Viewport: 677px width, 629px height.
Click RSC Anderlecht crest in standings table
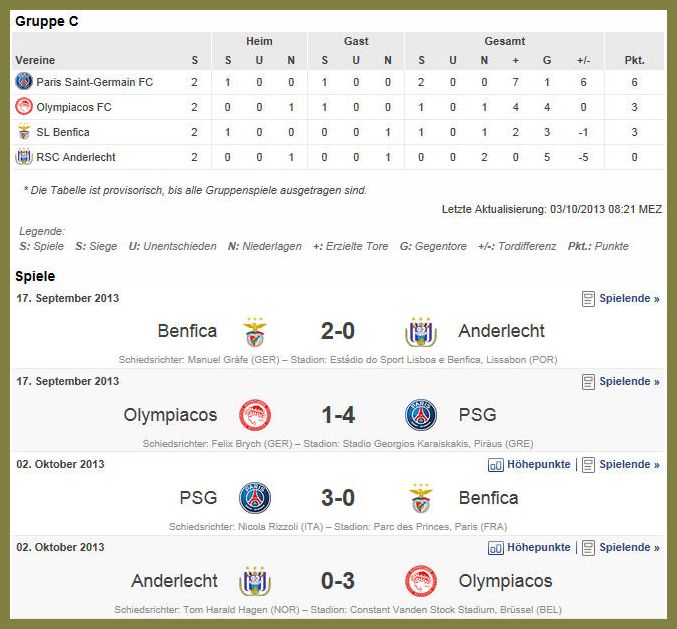(24, 157)
